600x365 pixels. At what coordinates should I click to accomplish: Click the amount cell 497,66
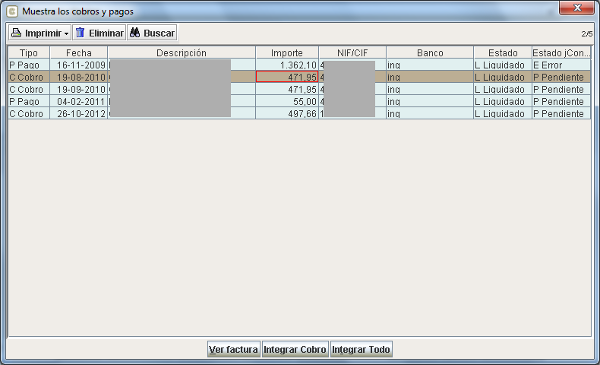point(287,114)
